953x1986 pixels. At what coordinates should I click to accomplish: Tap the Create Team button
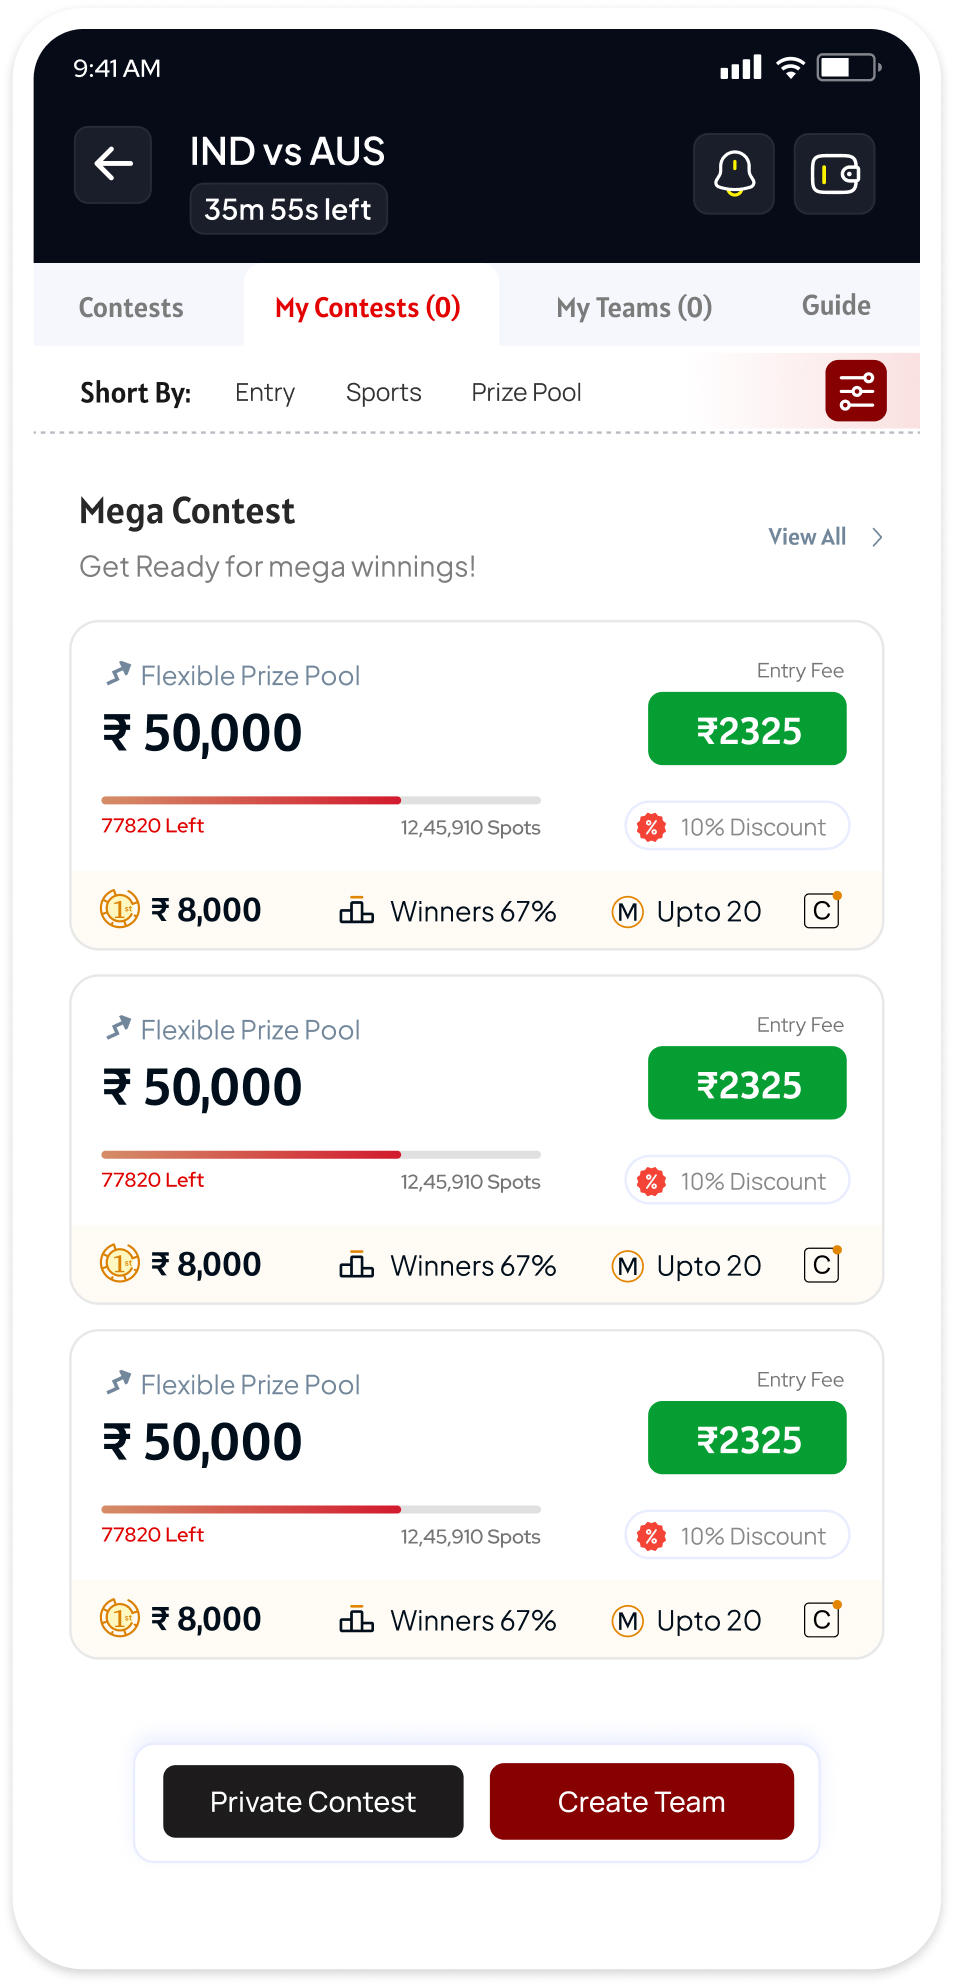(x=641, y=1801)
